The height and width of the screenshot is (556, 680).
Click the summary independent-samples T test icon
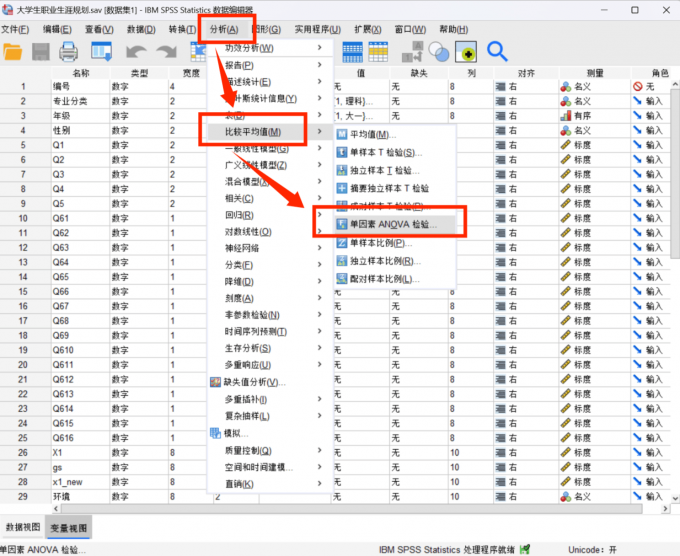tap(342, 188)
